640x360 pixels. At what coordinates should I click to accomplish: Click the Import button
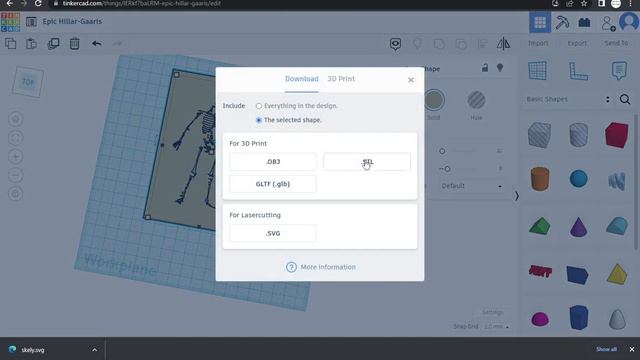538,43
